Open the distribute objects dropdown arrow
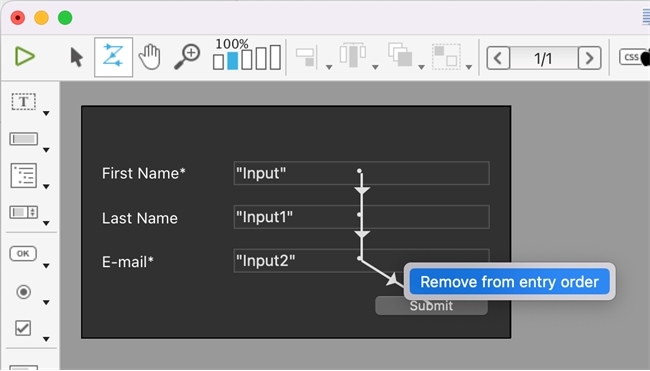The height and width of the screenshot is (371, 650). pos(375,67)
